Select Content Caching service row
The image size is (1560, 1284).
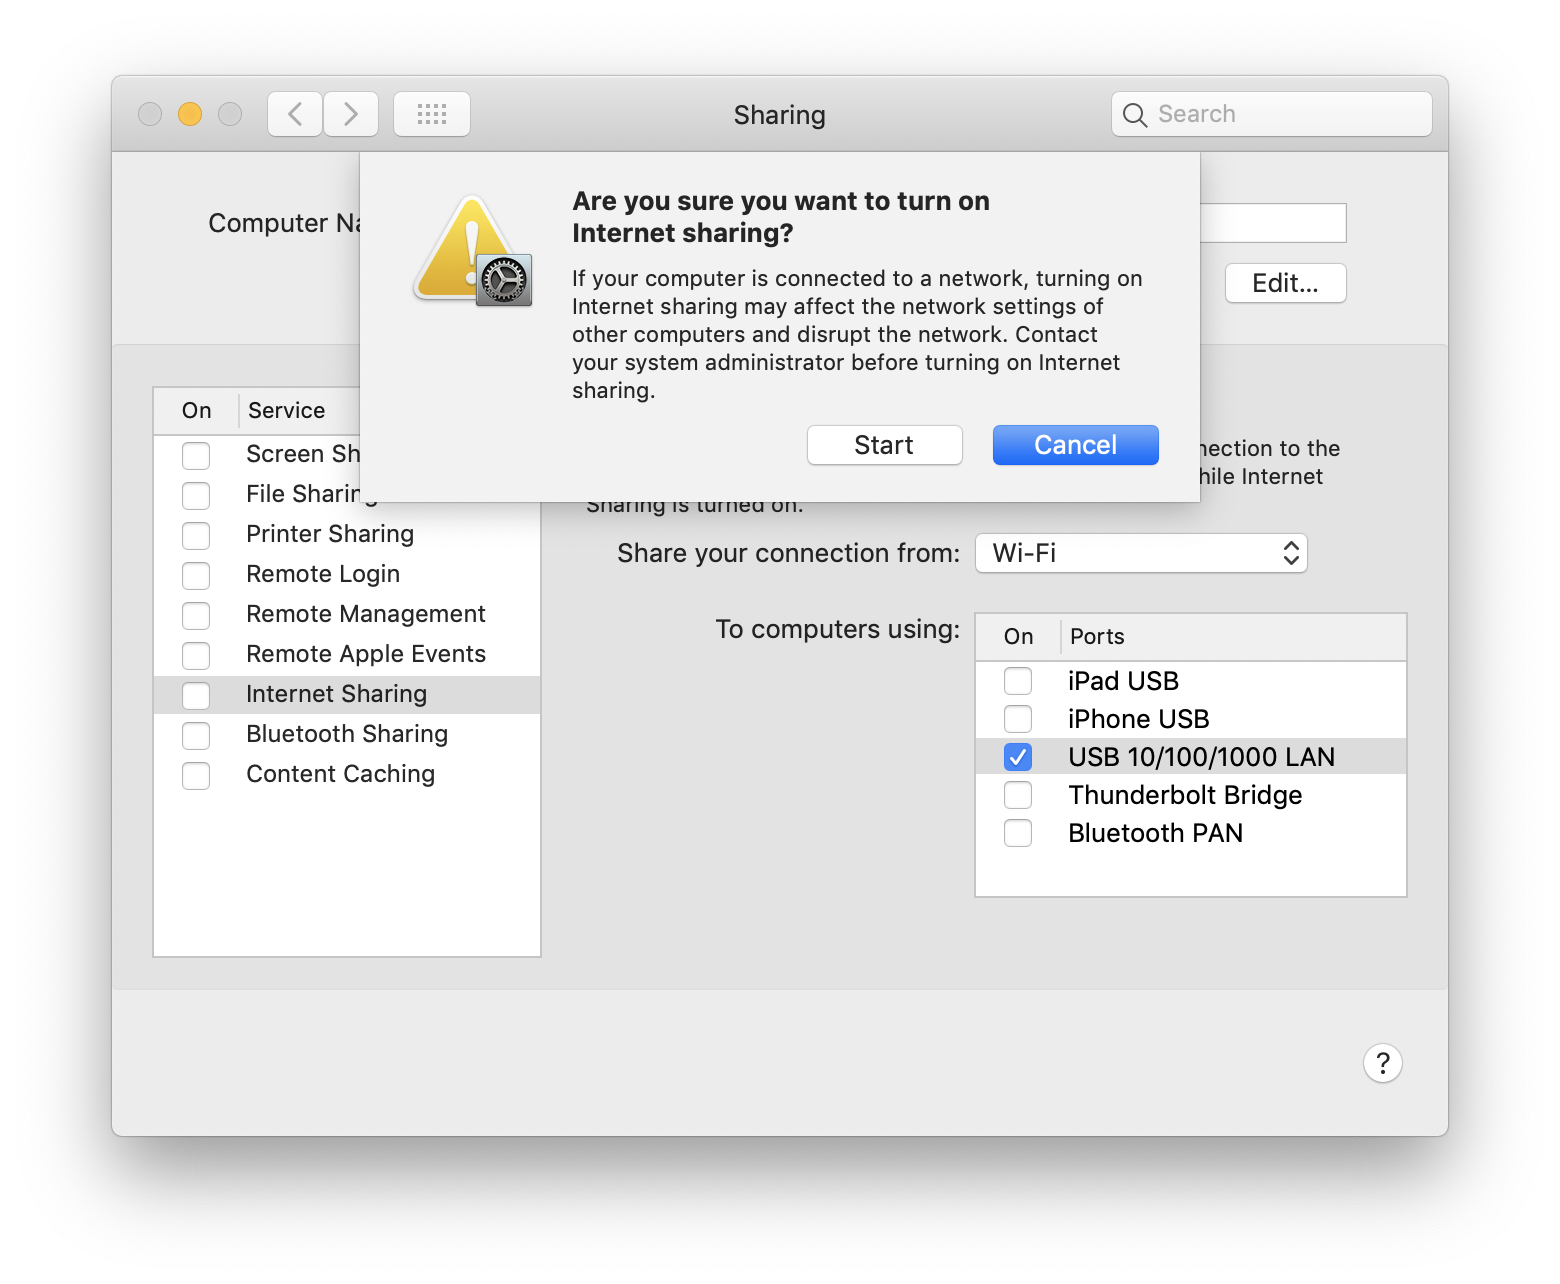coord(340,774)
